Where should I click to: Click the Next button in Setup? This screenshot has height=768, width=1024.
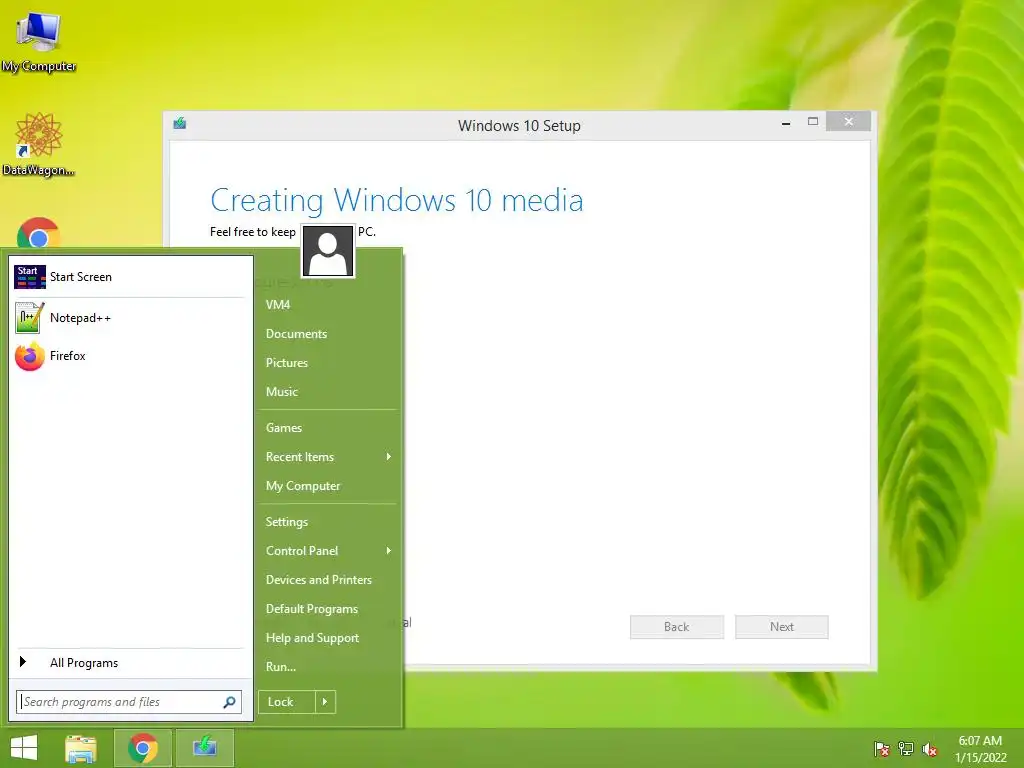782,627
